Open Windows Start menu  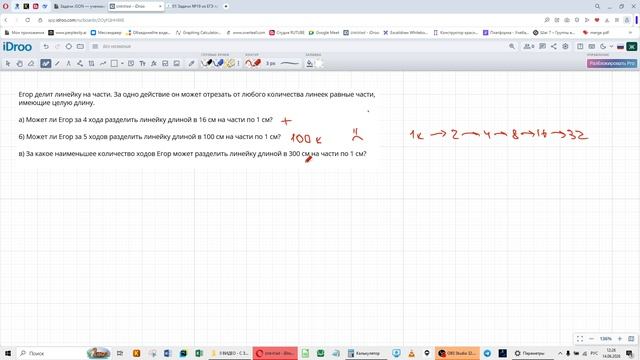click(x=7, y=353)
